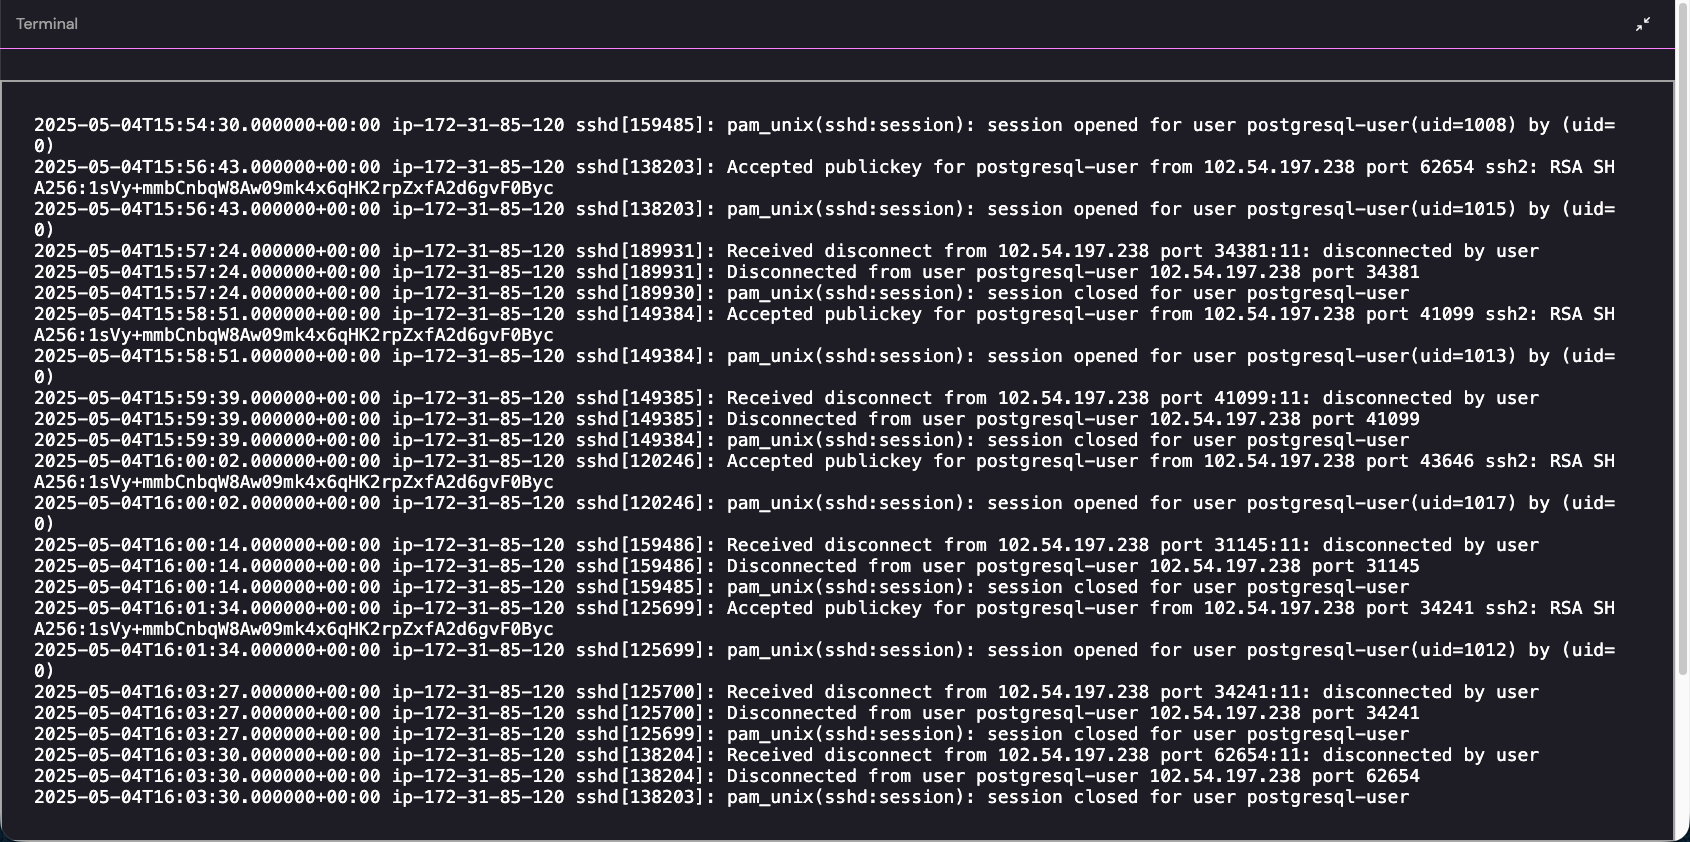Click Accepted publickey line for port 43646

[824, 462]
